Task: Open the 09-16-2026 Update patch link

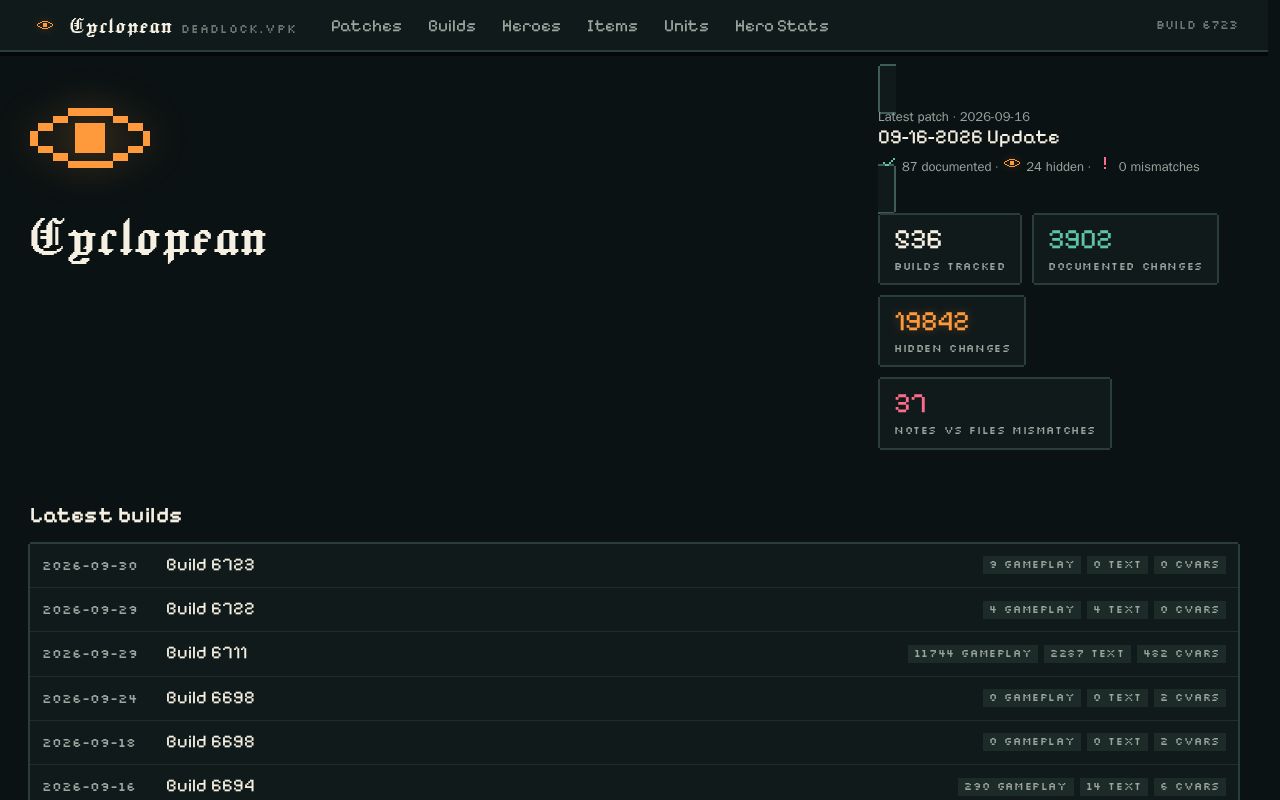Action: (x=968, y=137)
